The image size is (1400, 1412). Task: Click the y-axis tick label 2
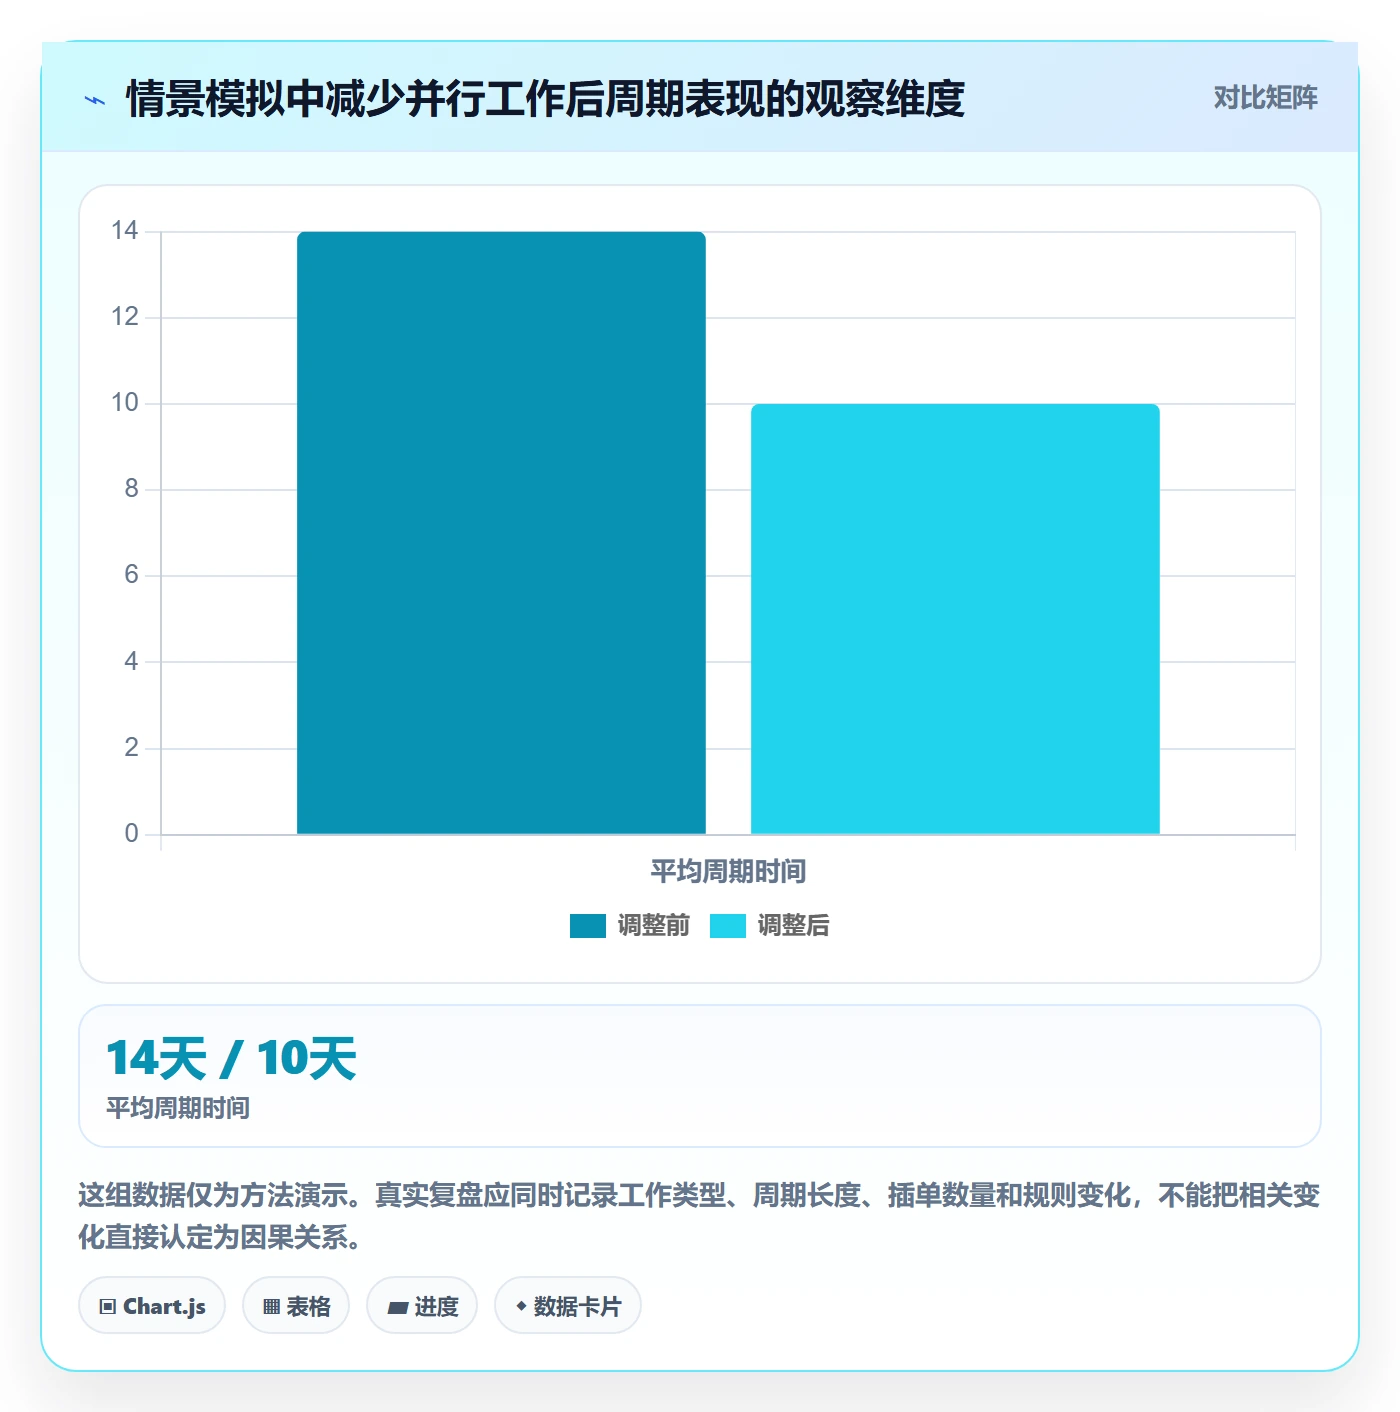[x=131, y=748]
